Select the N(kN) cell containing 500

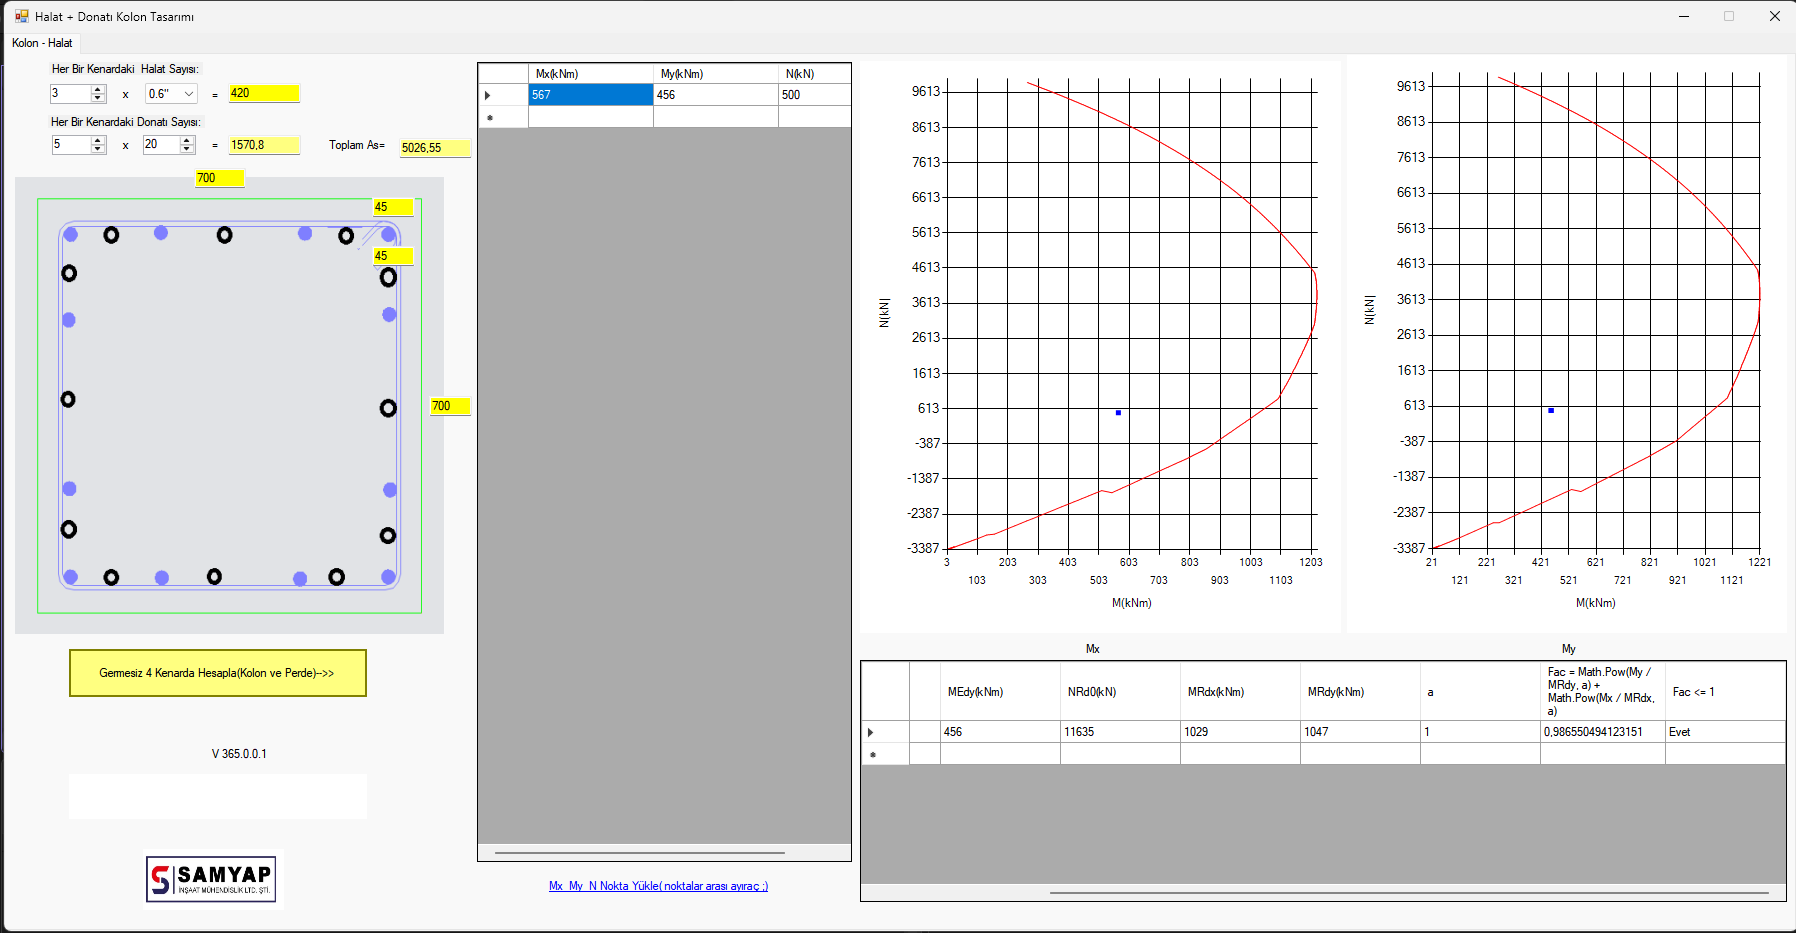tap(814, 95)
